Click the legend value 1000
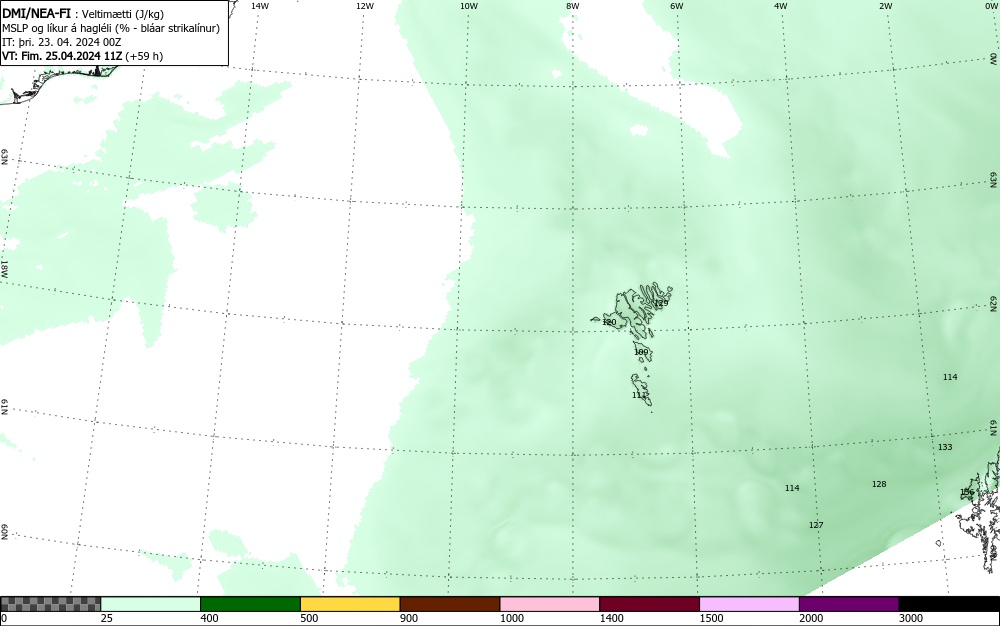 tap(511, 618)
